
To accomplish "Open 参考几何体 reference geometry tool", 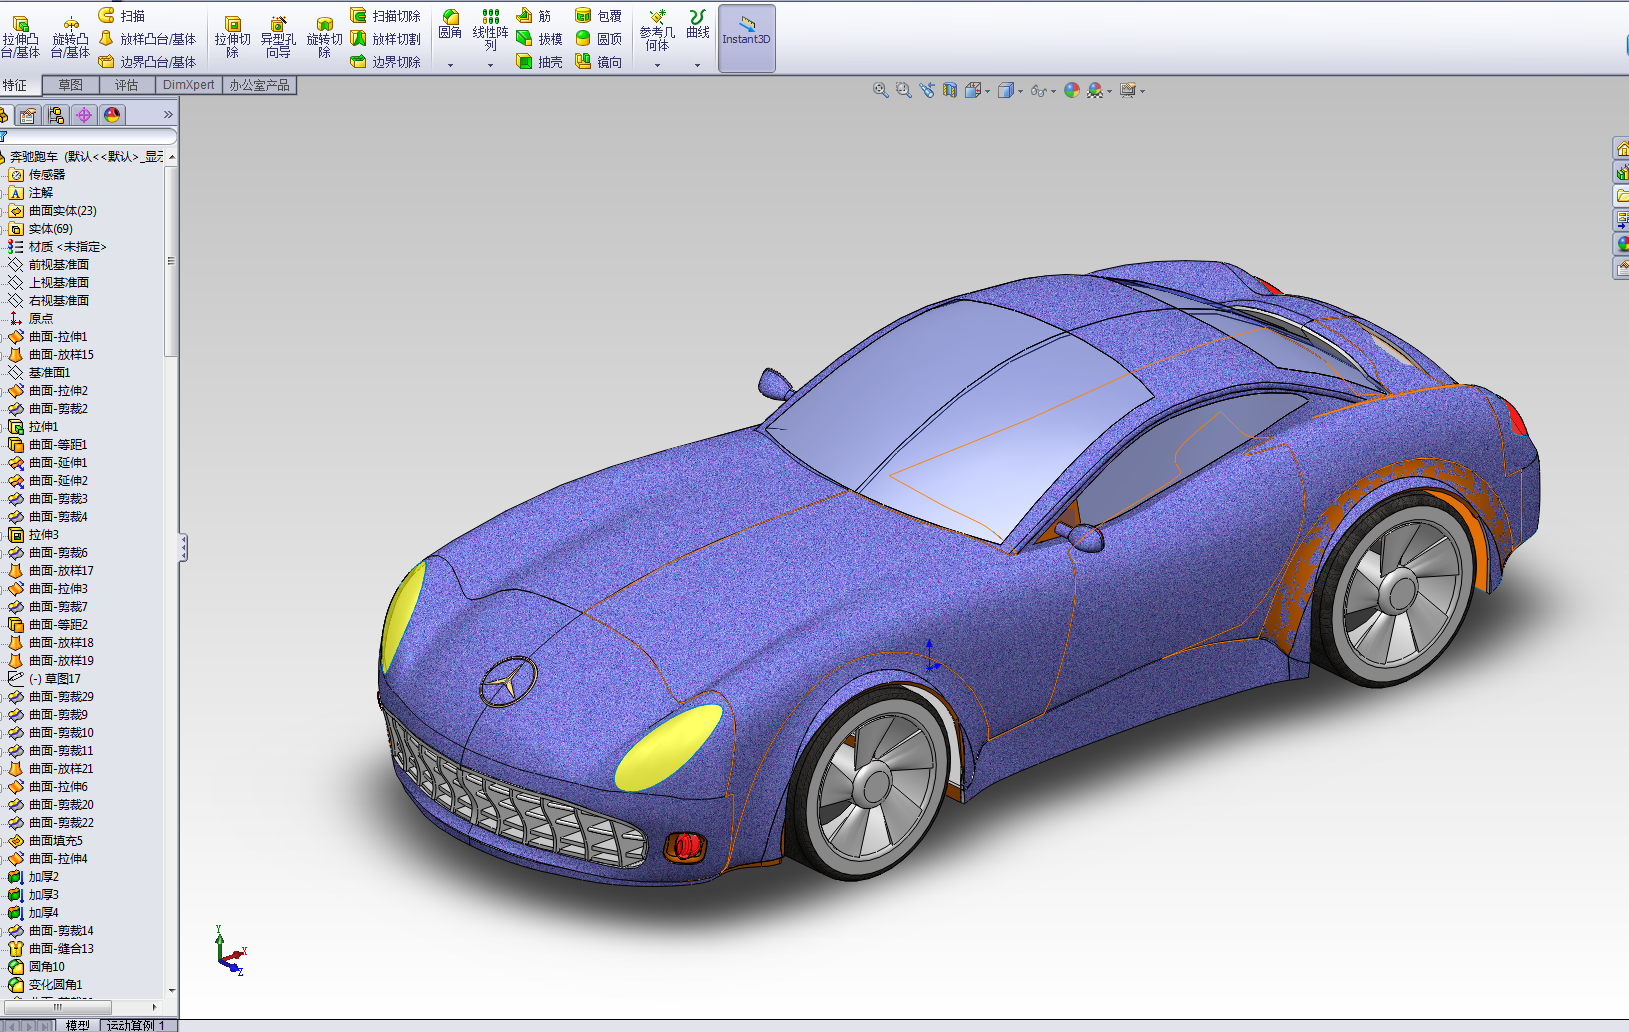I will 657,30.
